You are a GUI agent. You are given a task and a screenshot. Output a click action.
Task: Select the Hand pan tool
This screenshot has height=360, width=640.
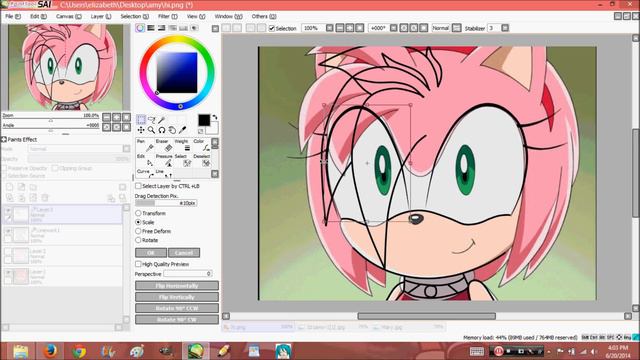click(x=172, y=130)
